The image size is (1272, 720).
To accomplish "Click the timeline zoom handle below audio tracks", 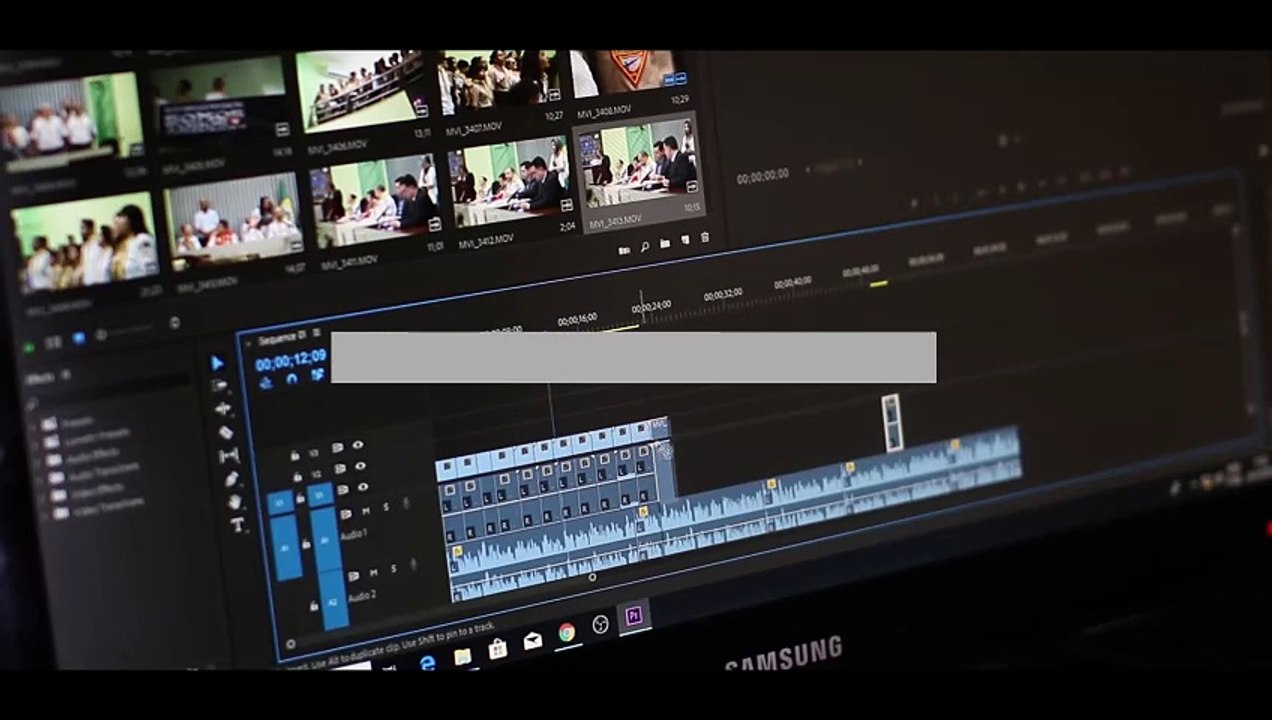I will [592, 577].
